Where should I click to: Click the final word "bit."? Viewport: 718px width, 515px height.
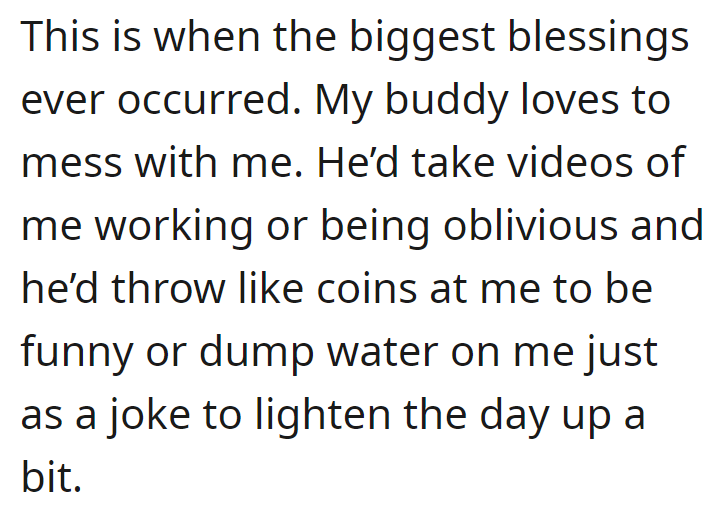point(51,477)
